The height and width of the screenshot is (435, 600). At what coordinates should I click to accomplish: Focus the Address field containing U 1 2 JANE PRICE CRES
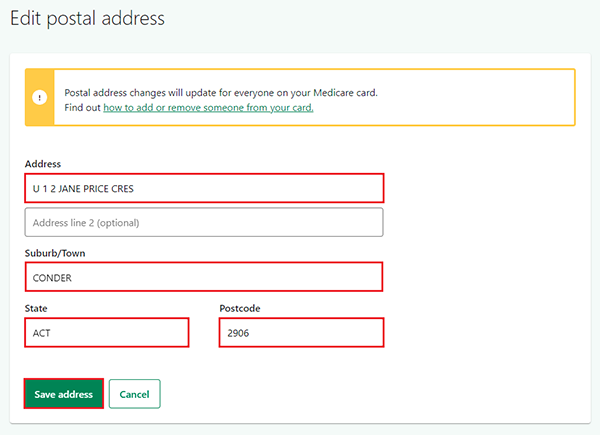(x=204, y=188)
